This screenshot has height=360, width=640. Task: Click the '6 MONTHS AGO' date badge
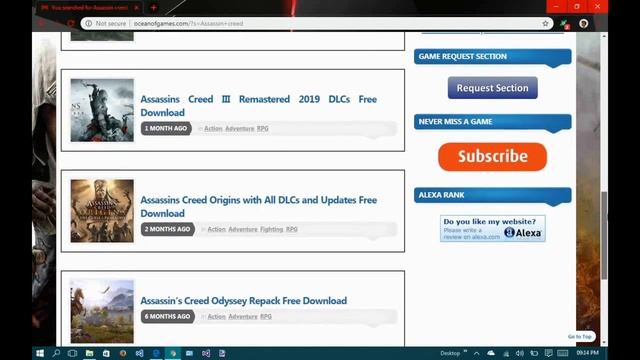point(167,317)
